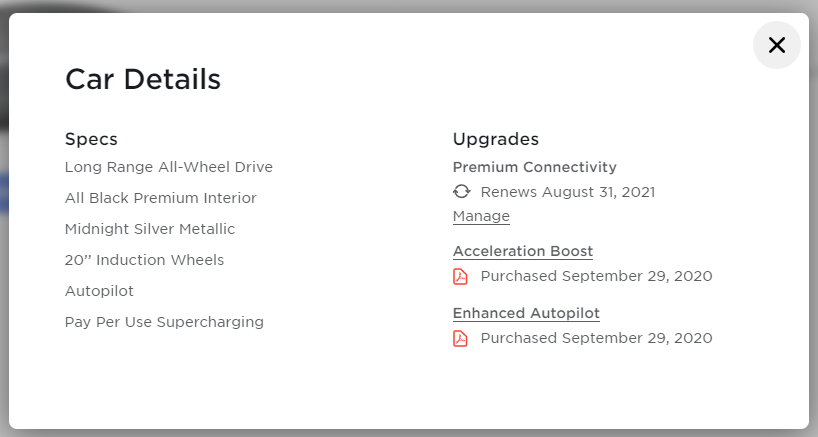Close the Car Details dialog
Screen dimensions: 818x437
coord(776,45)
